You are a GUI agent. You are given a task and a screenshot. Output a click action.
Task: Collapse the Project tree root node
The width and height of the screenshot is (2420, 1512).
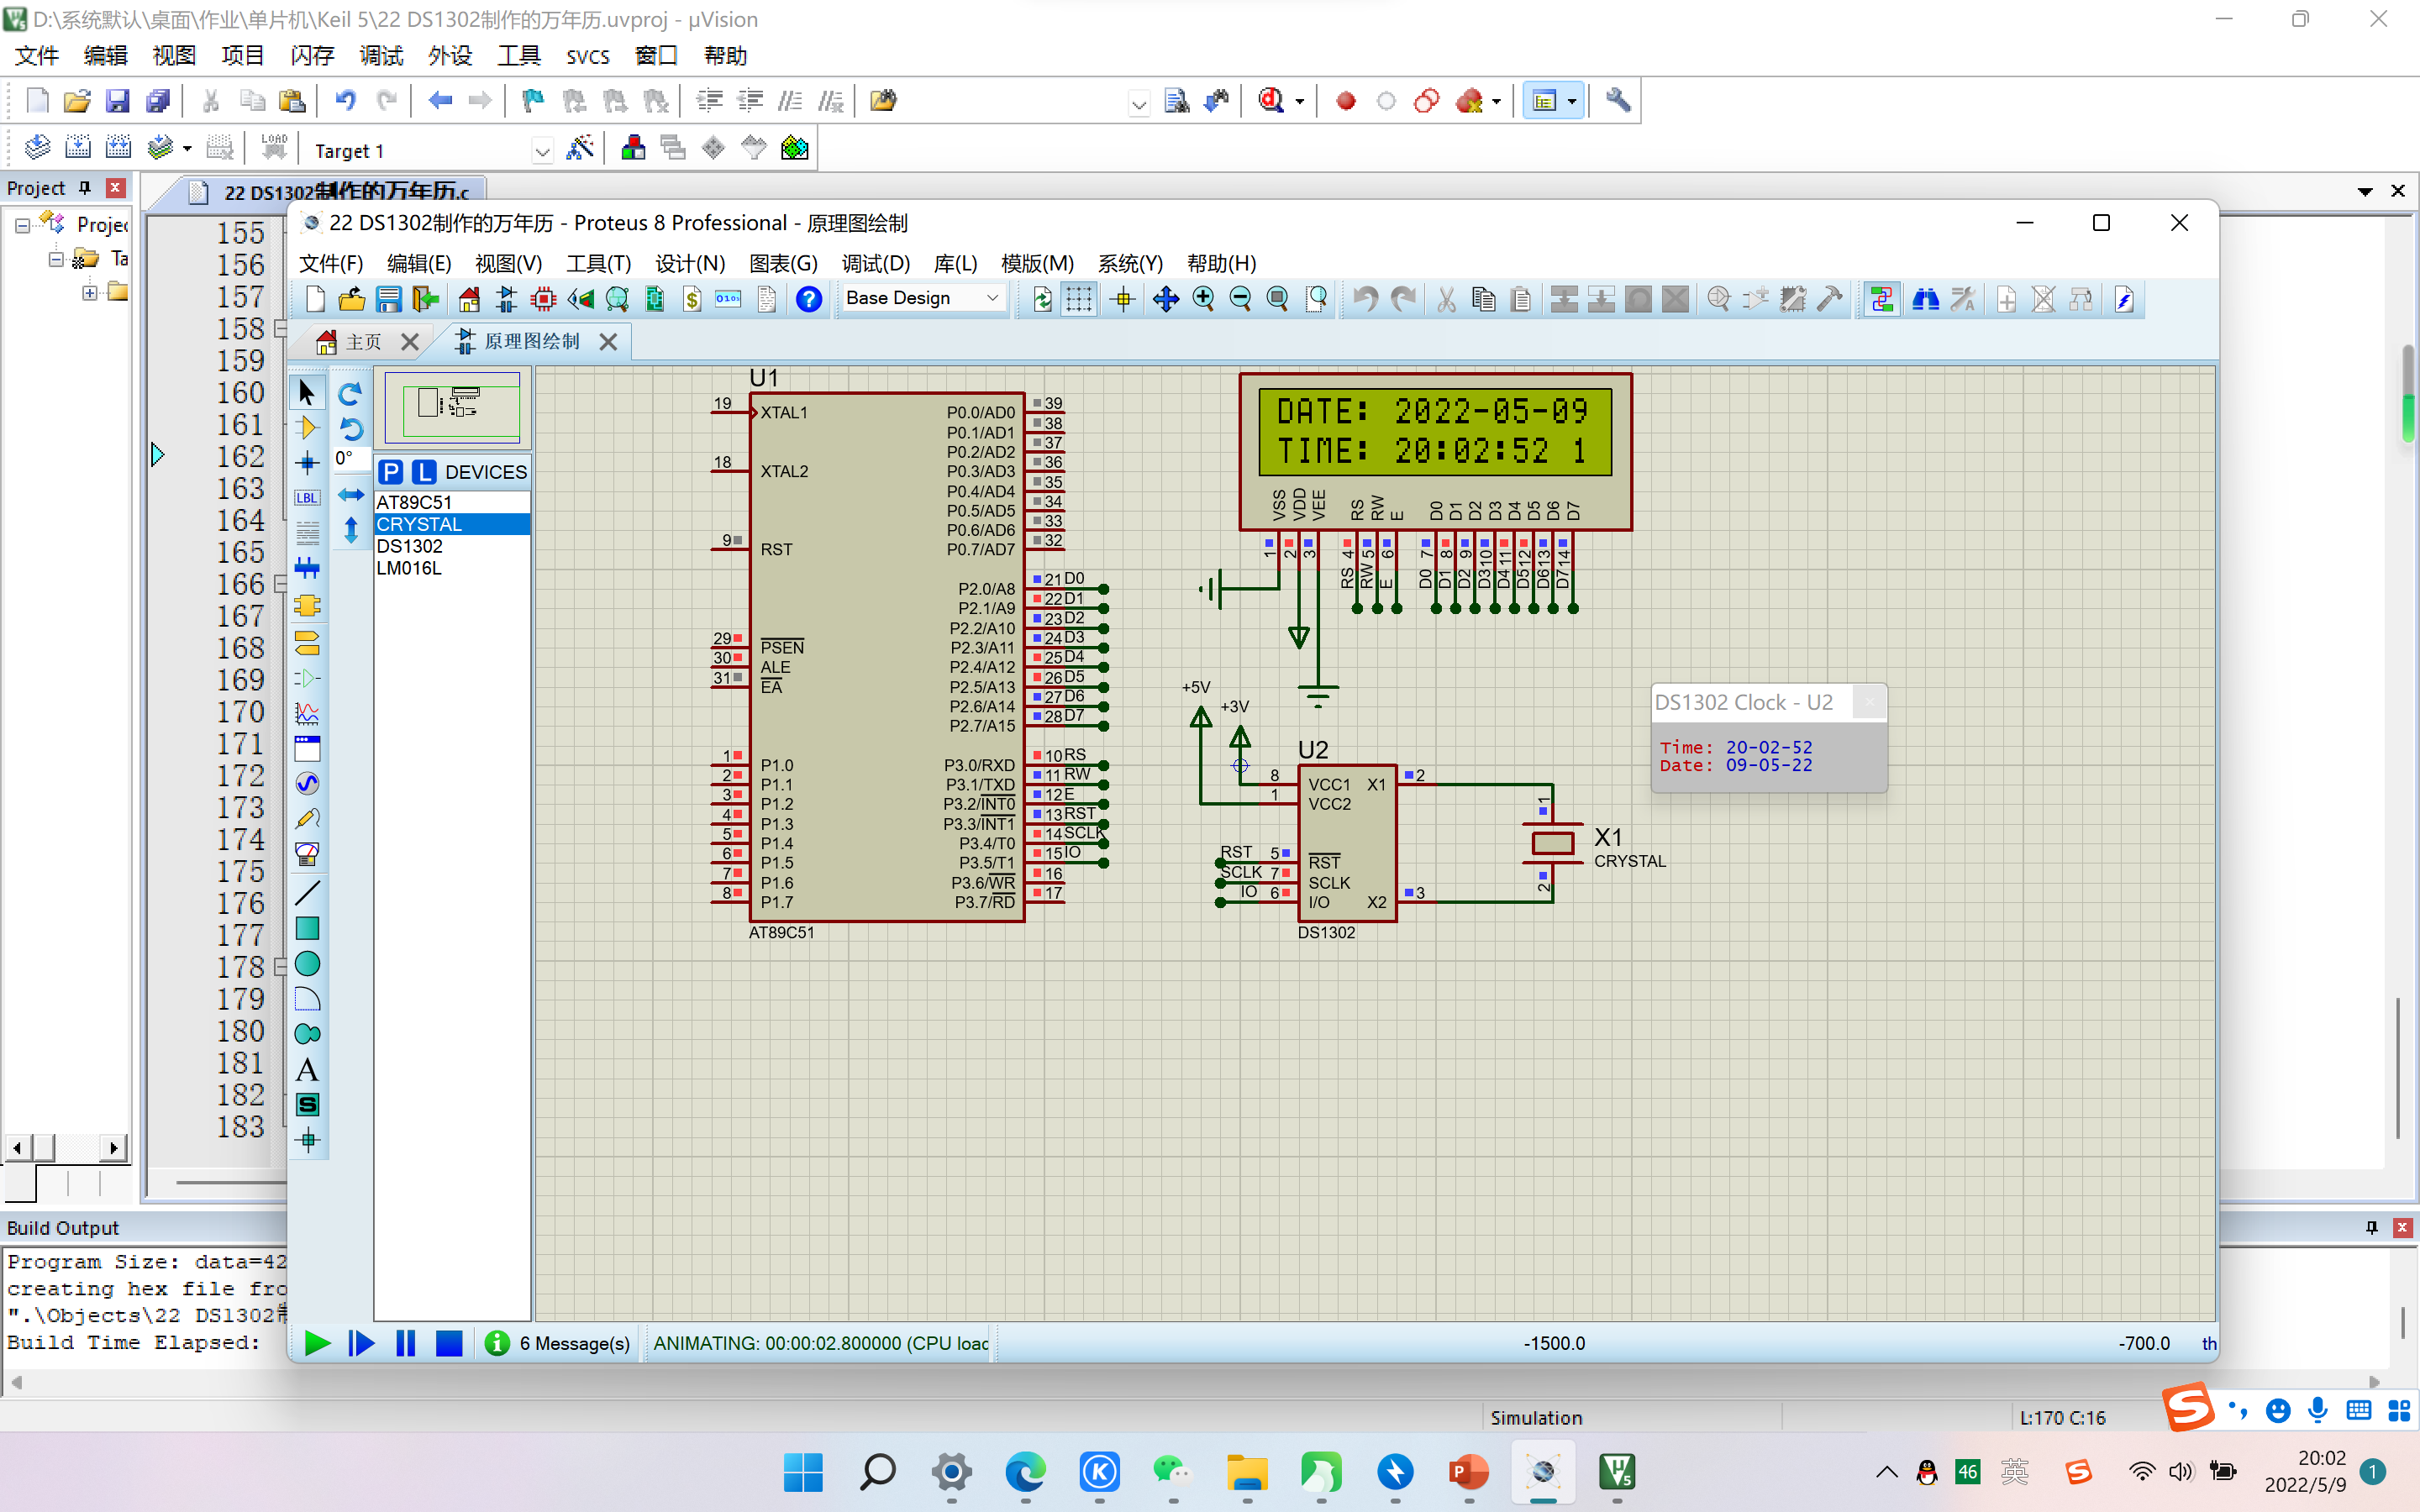22,226
